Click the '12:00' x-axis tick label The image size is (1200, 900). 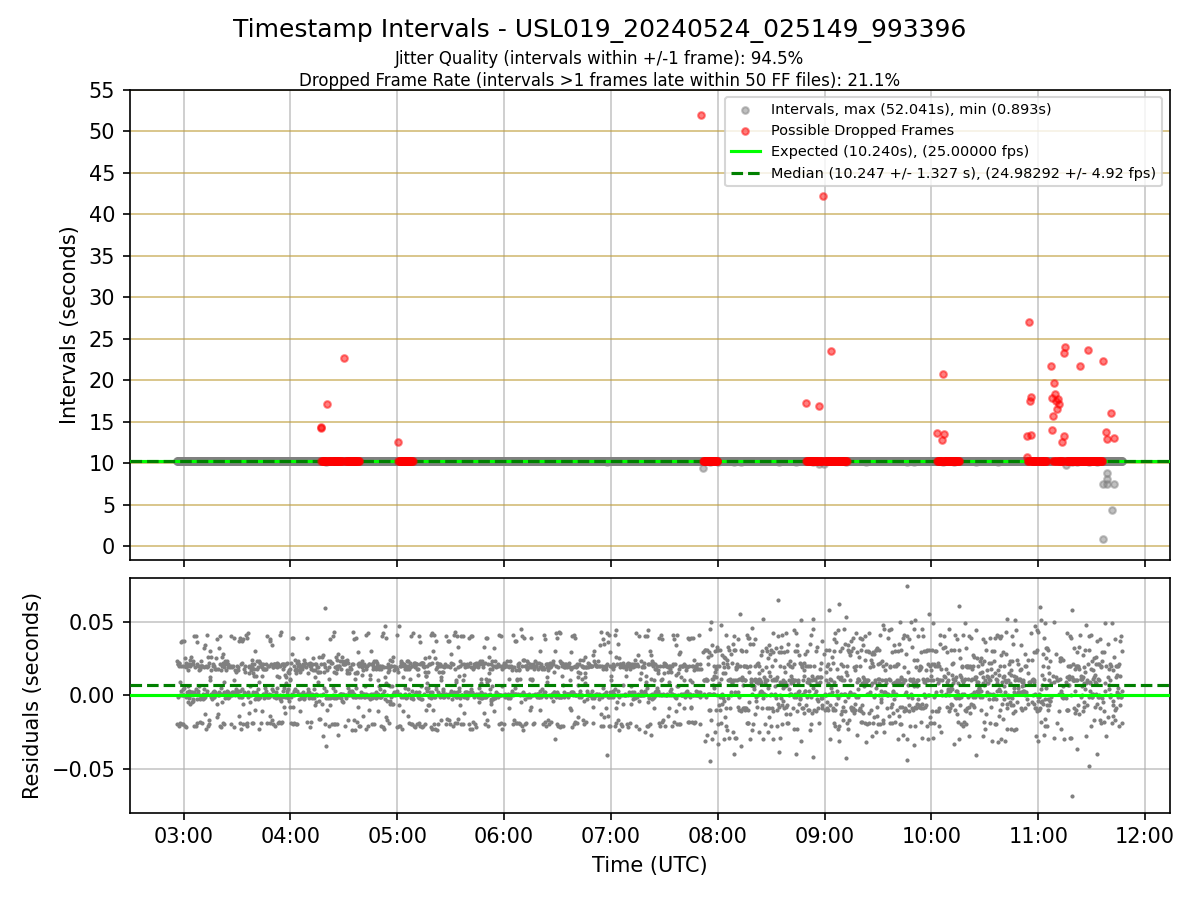coord(1144,836)
